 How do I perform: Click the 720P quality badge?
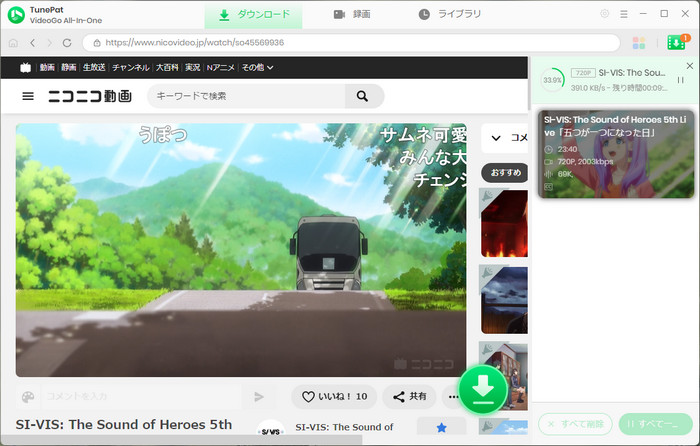click(583, 73)
